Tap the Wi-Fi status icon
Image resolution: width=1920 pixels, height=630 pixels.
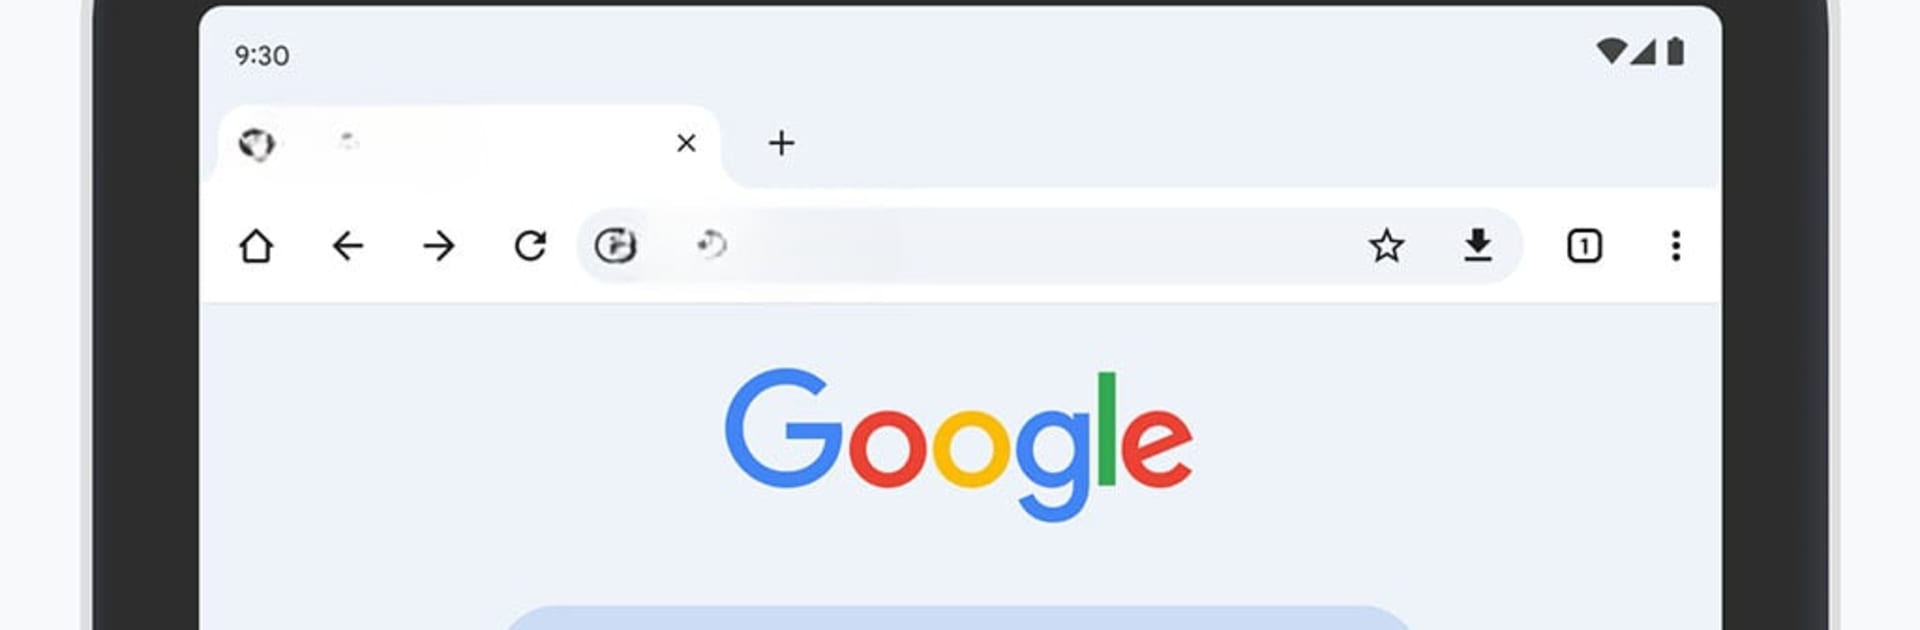coord(1610,51)
